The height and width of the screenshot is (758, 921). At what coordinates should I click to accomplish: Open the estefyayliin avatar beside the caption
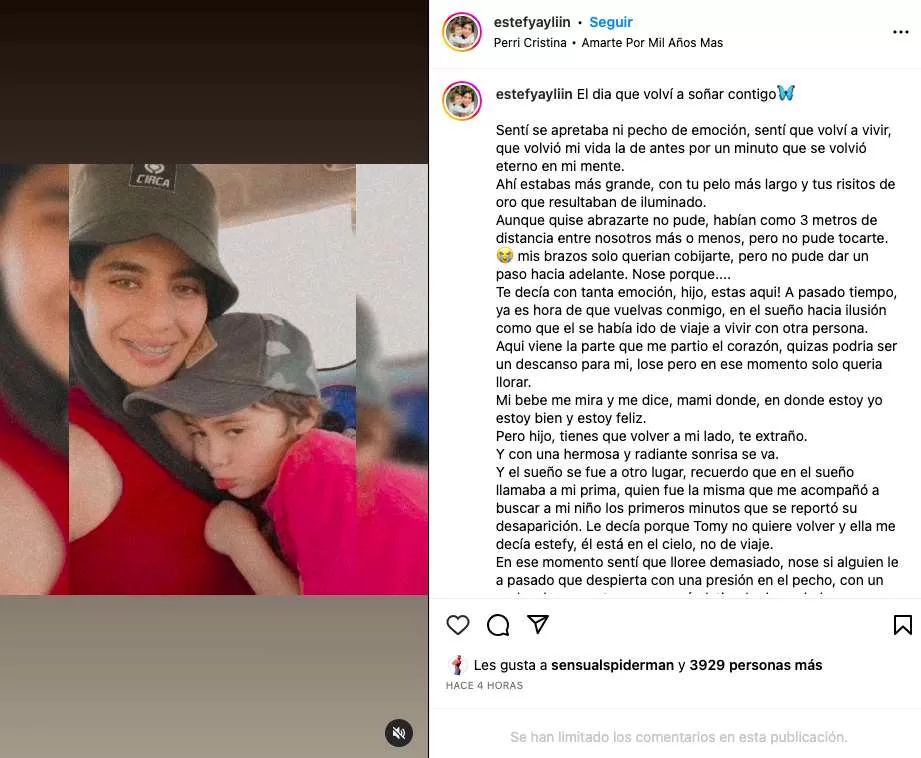462,101
